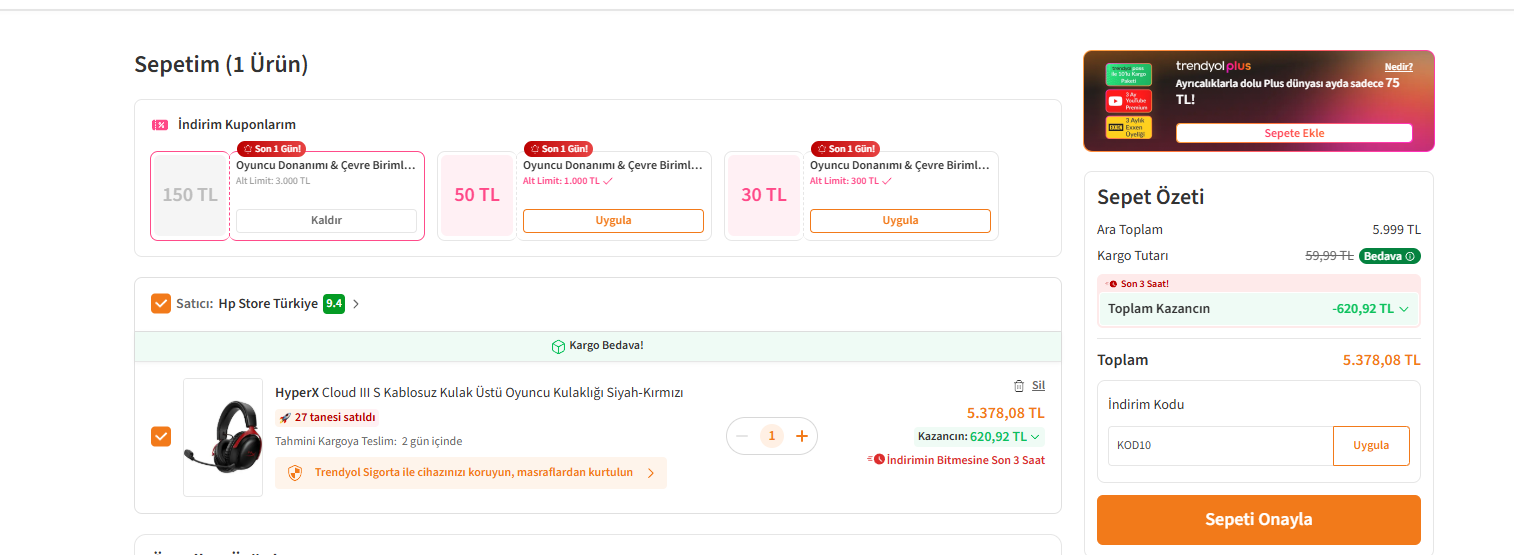The image size is (1514, 555).
Task: Click the Sepetim (1 Ürün) heading
Action: [x=221, y=65]
